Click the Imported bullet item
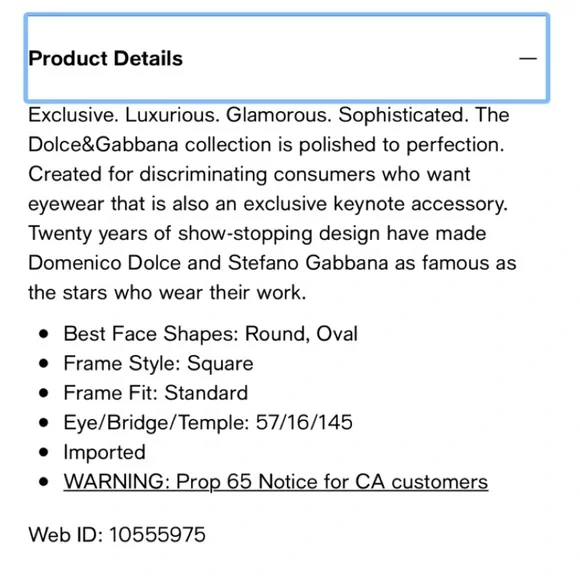 (104, 452)
